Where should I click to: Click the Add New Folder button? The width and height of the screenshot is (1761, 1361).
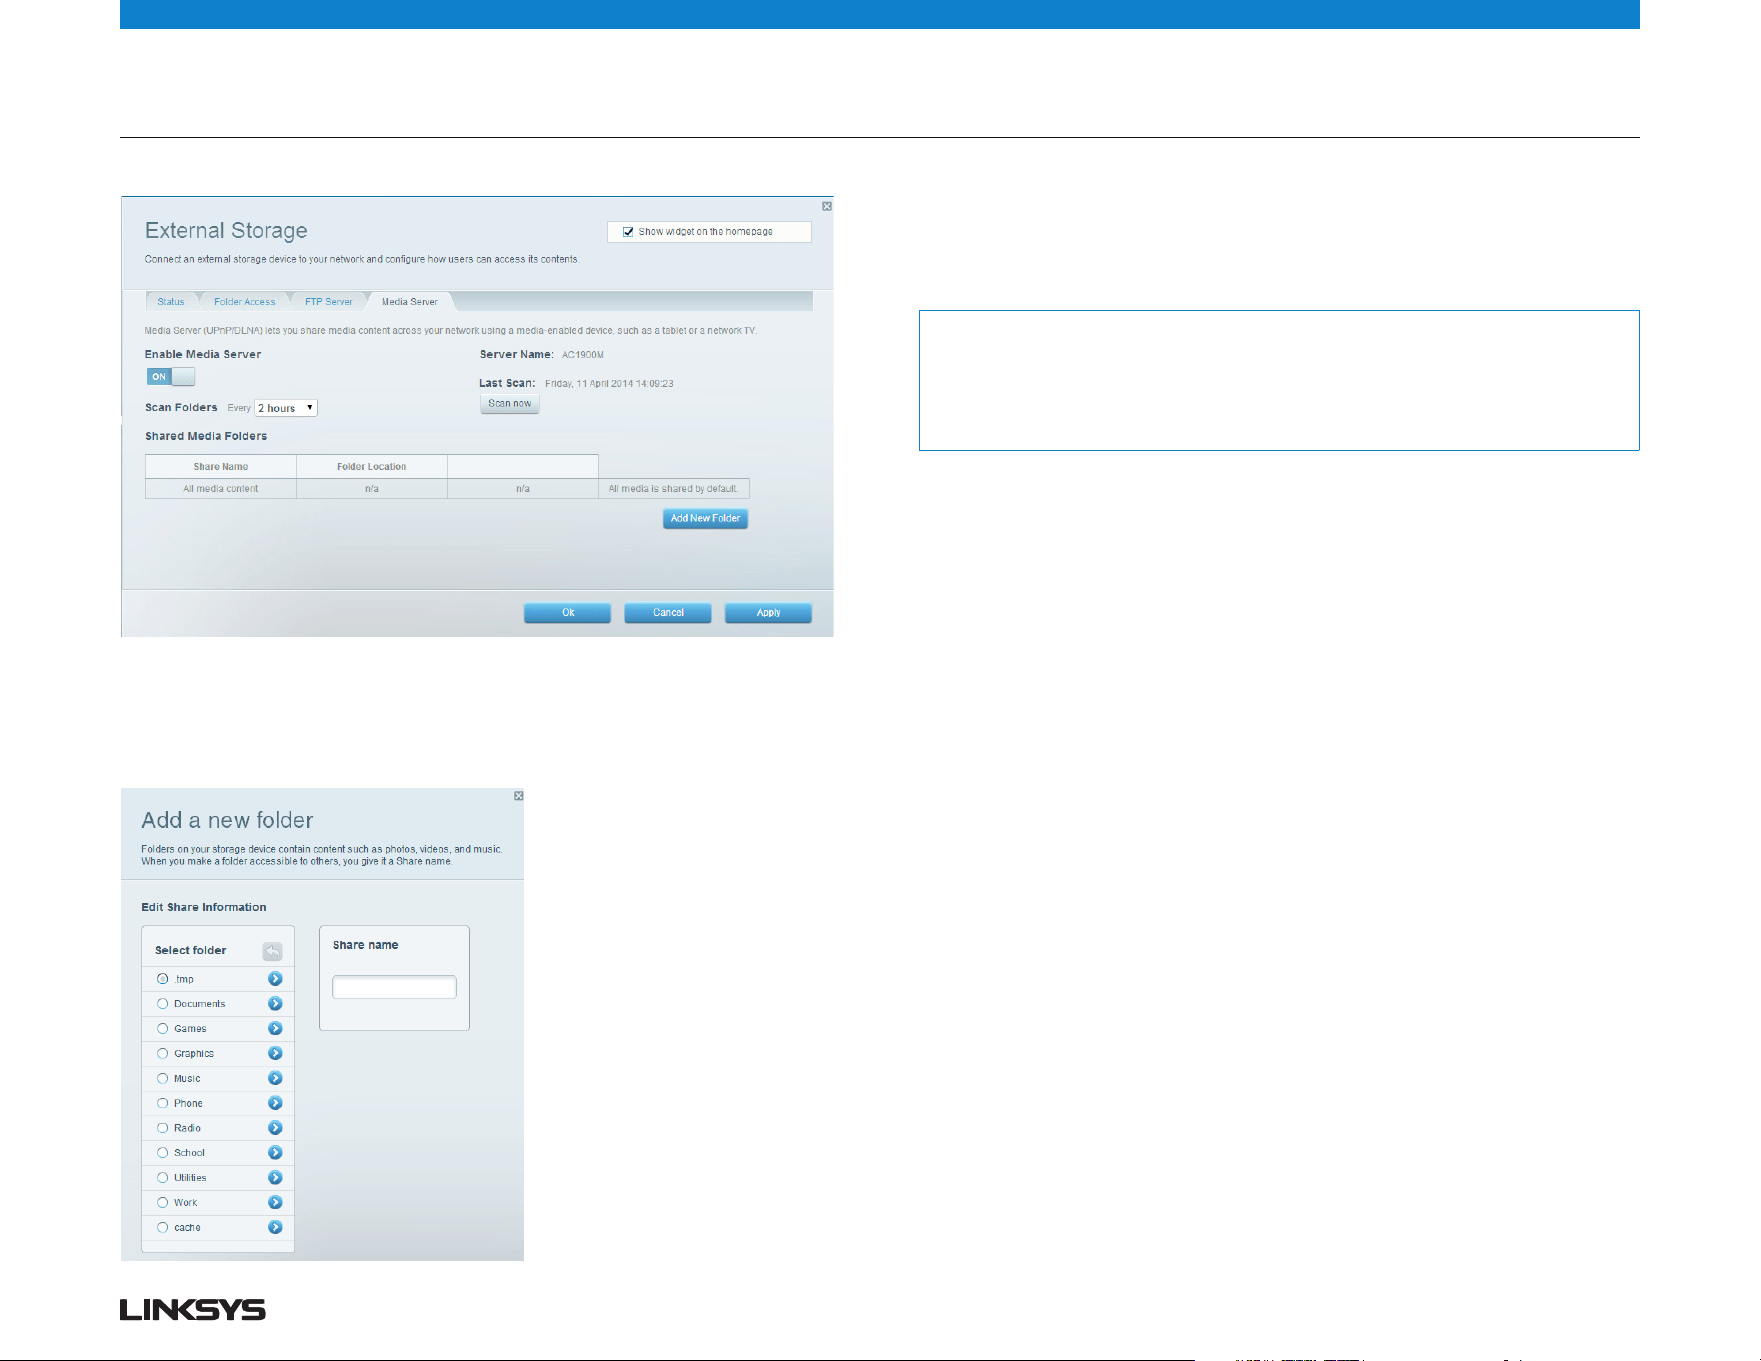[705, 519]
